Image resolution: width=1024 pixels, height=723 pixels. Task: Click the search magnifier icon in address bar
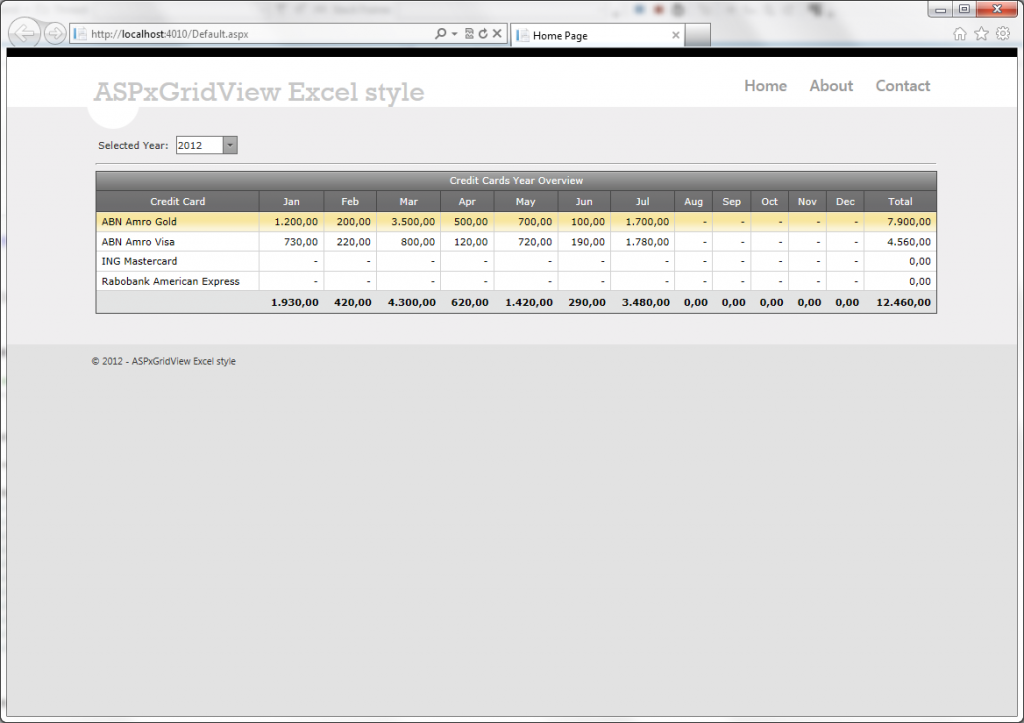point(440,34)
